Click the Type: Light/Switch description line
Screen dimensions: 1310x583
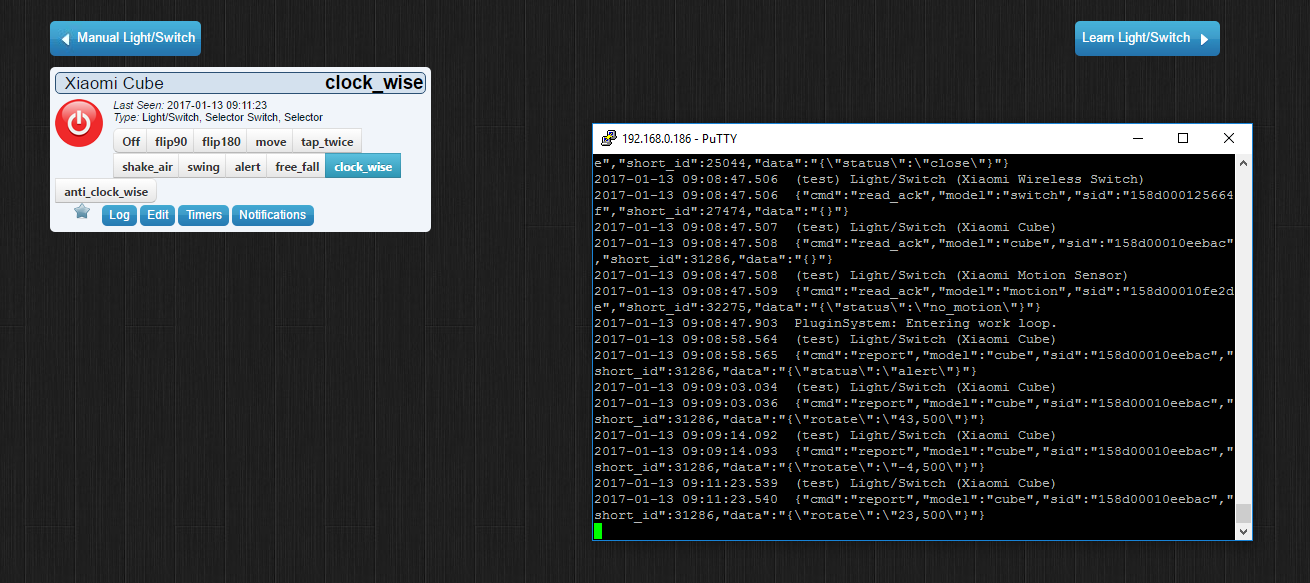click(218, 118)
